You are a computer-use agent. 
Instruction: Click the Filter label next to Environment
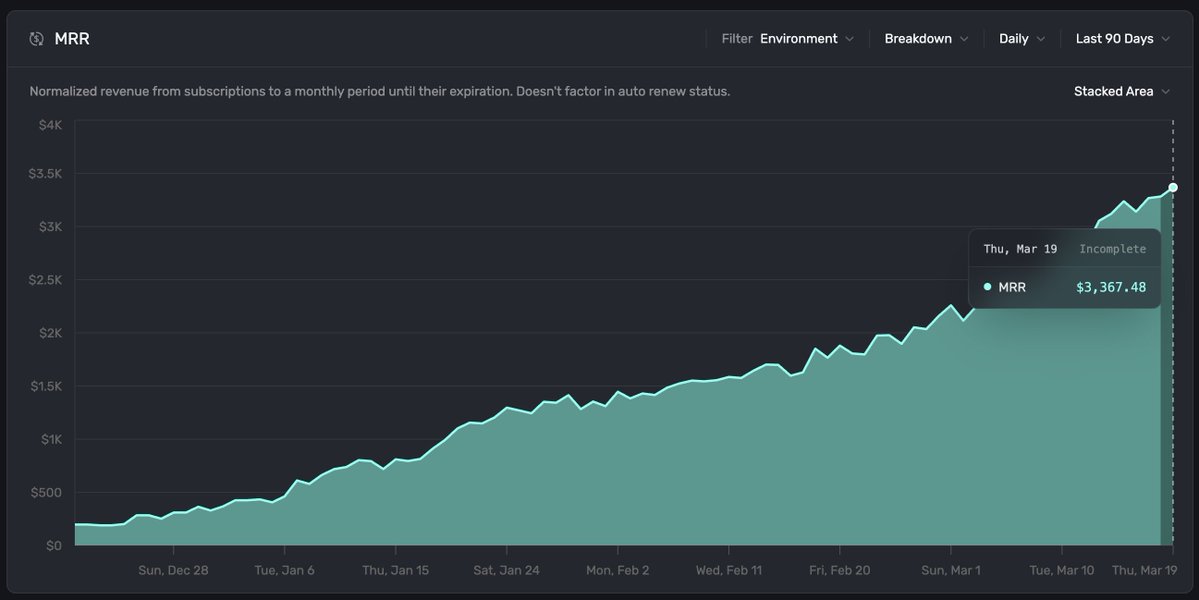(737, 39)
